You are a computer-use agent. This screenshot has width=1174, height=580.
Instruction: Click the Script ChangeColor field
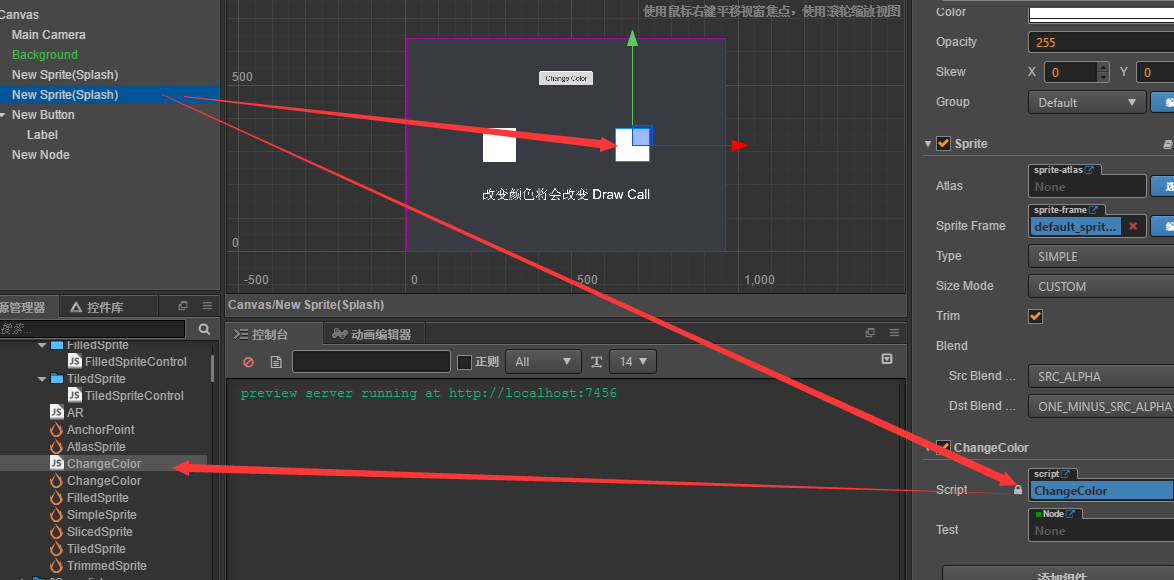(x=1101, y=490)
